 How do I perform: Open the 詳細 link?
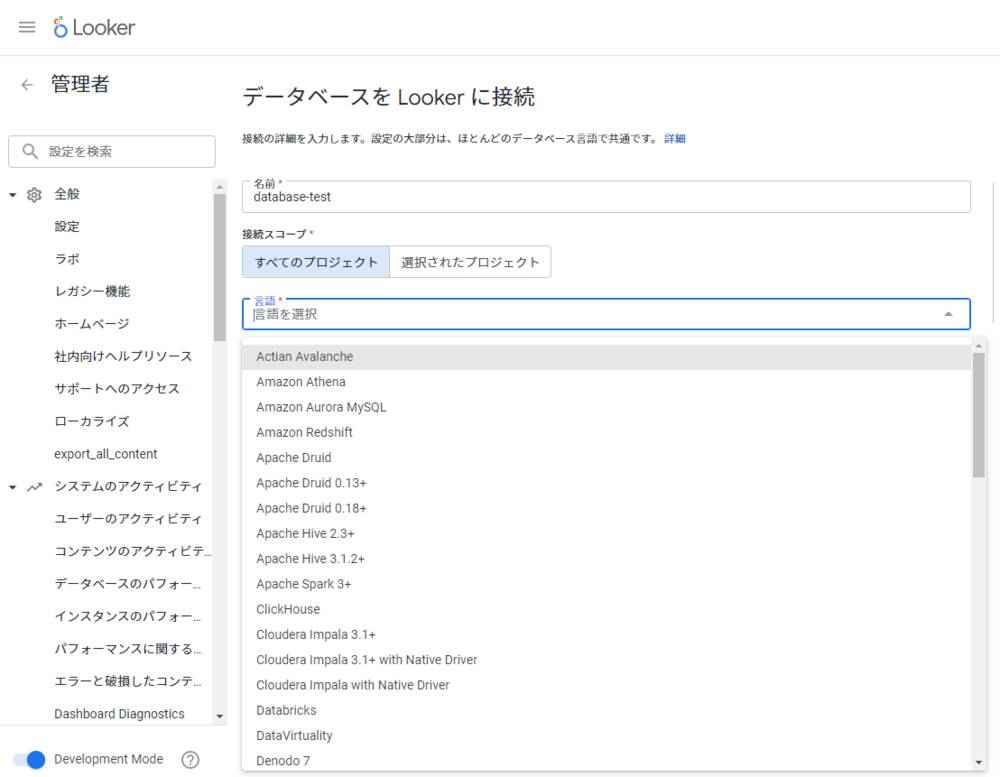pyautogui.click(x=675, y=139)
